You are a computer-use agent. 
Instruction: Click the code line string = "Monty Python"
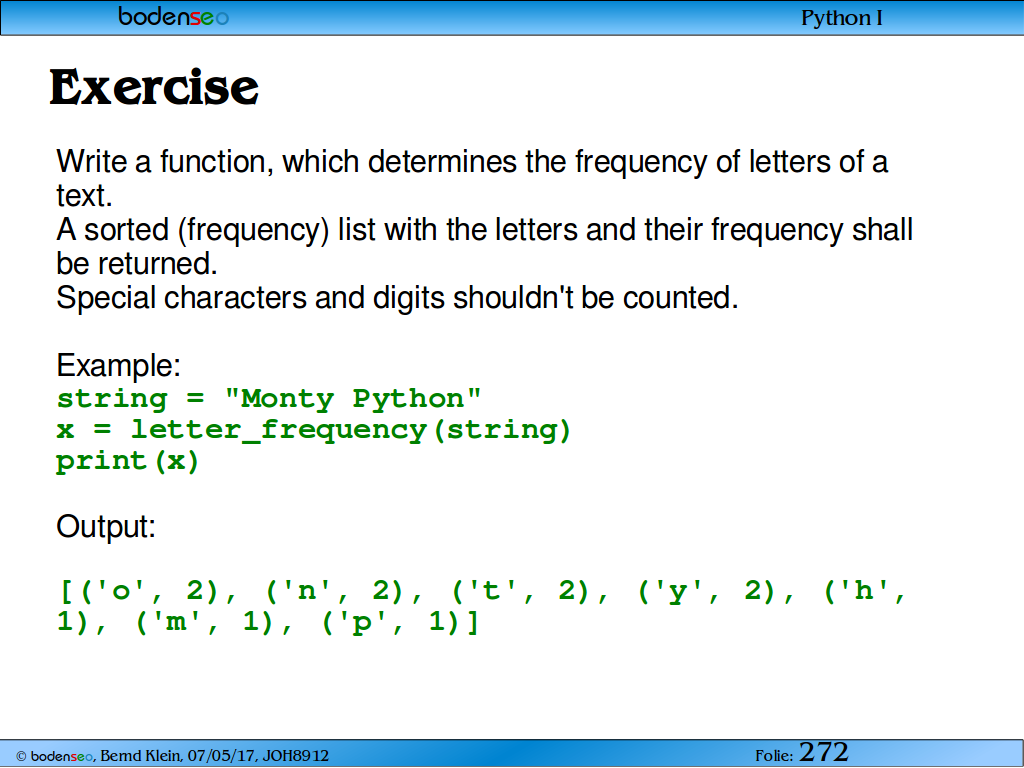[269, 398]
